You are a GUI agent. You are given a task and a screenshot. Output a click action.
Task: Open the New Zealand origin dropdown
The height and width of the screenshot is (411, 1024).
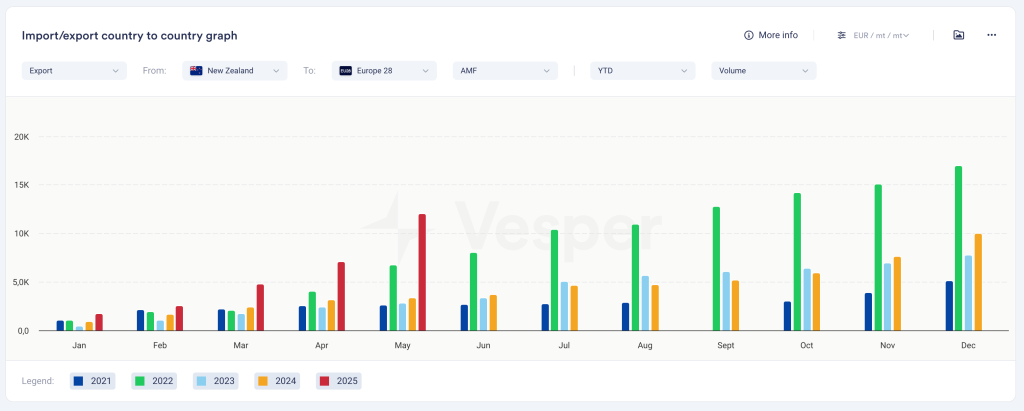click(x=234, y=71)
